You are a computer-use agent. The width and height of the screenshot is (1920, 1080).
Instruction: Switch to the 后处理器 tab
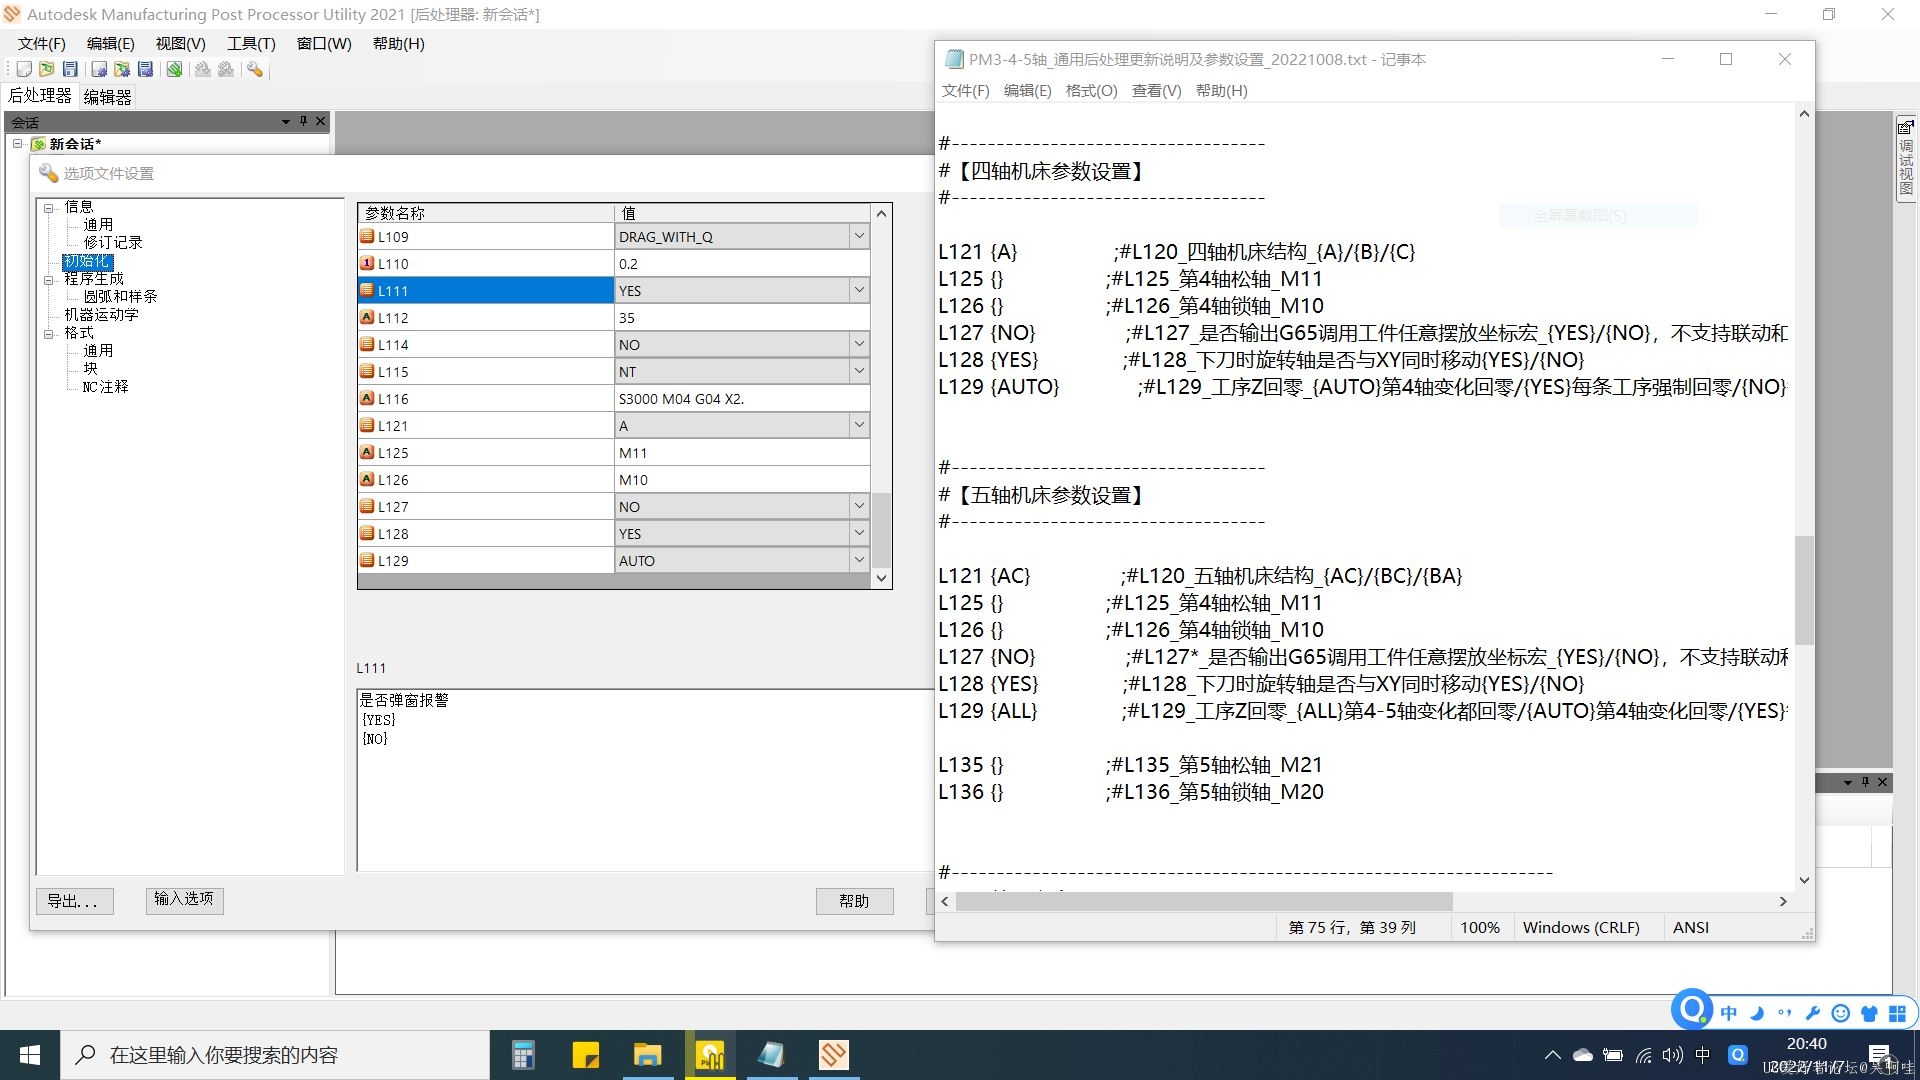pyautogui.click(x=40, y=96)
